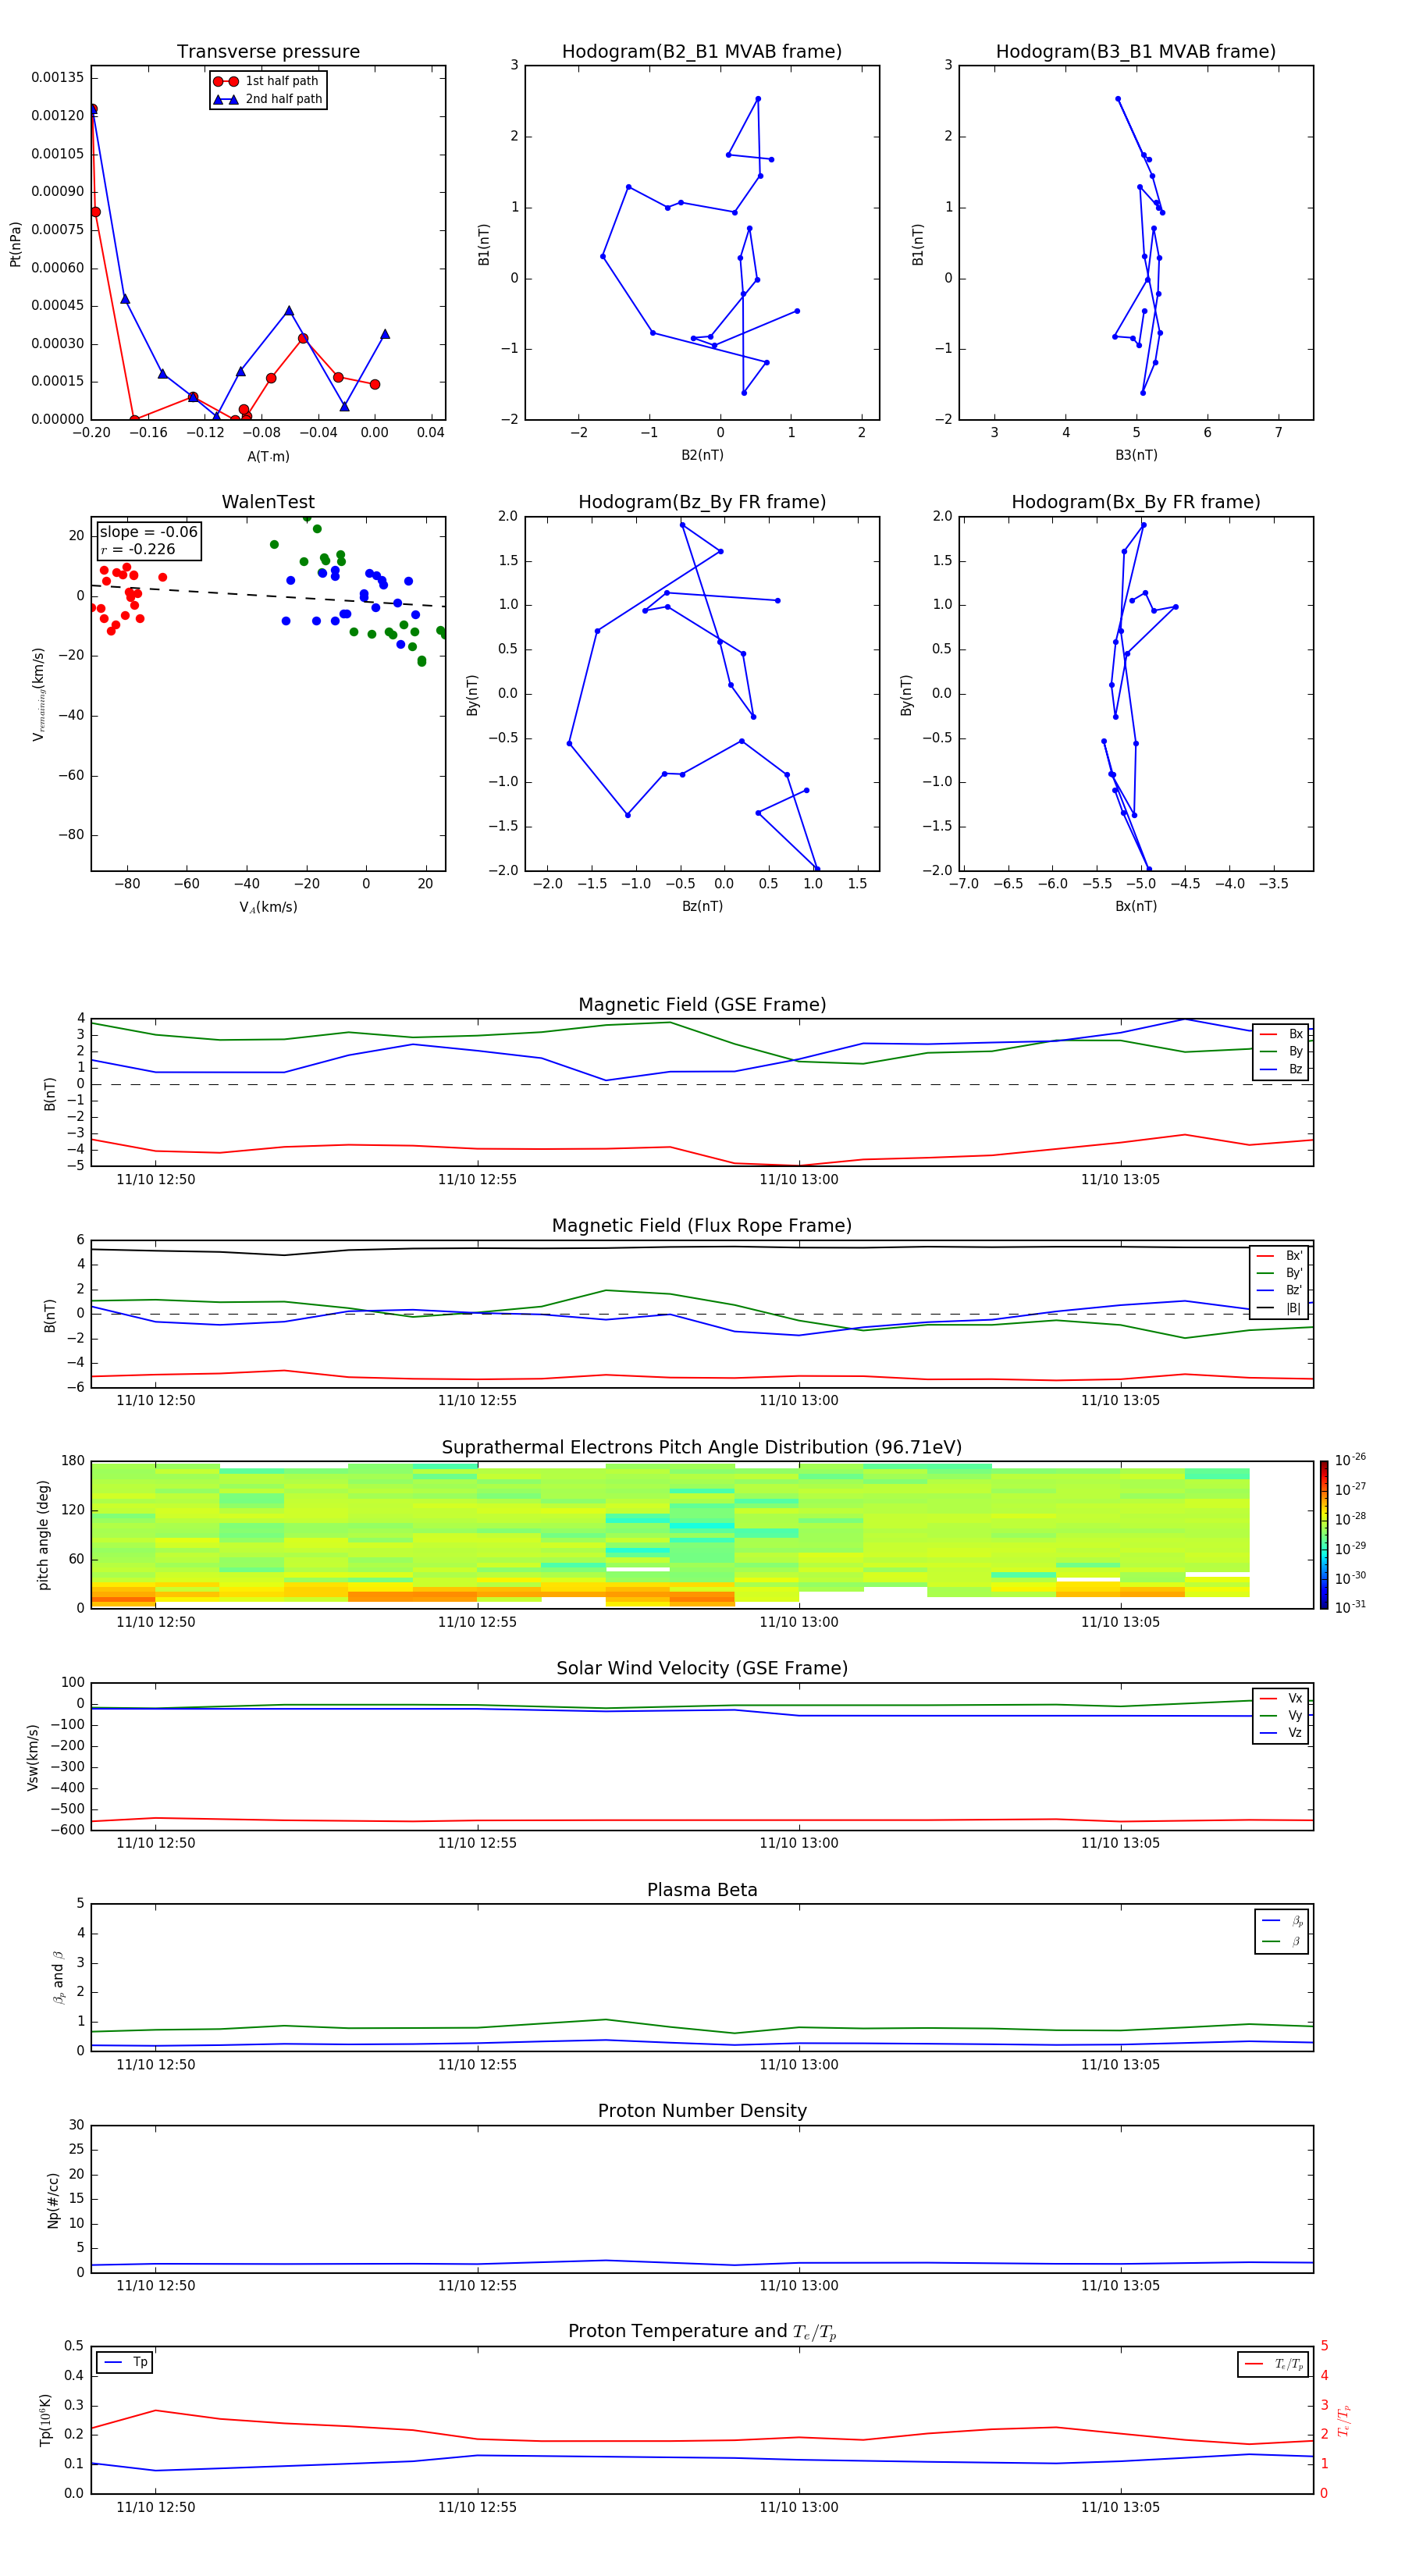Screen dimensions: 1405x2576
Task: Click 'Np(#/cc)' axis label
Action: pyautogui.click(x=53, y=2200)
